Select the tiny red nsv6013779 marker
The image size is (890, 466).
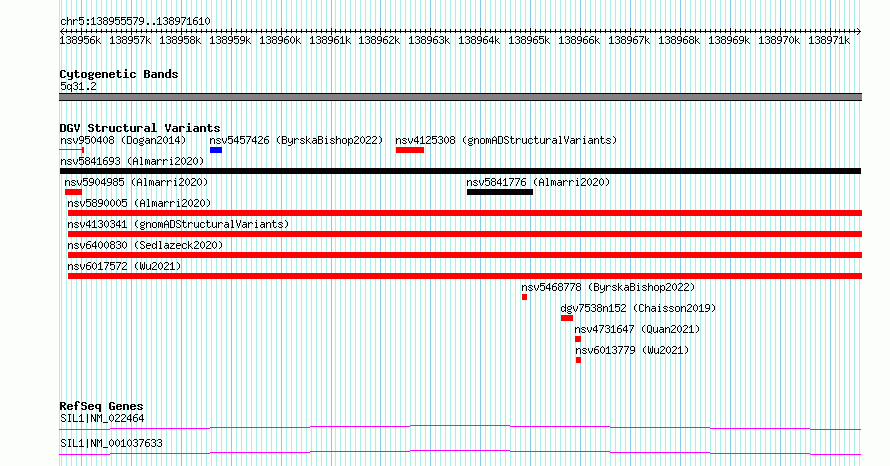tap(578, 360)
